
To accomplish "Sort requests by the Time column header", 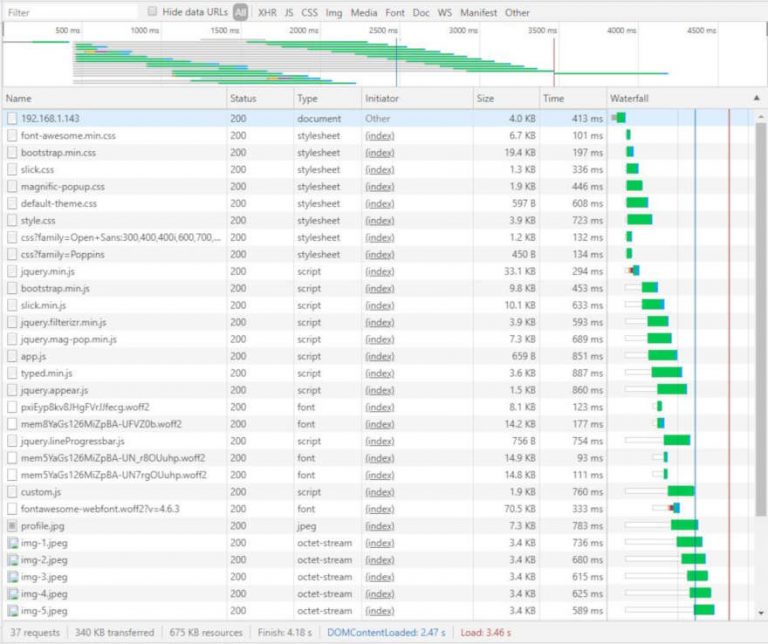I will pyautogui.click(x=553, y=98).
